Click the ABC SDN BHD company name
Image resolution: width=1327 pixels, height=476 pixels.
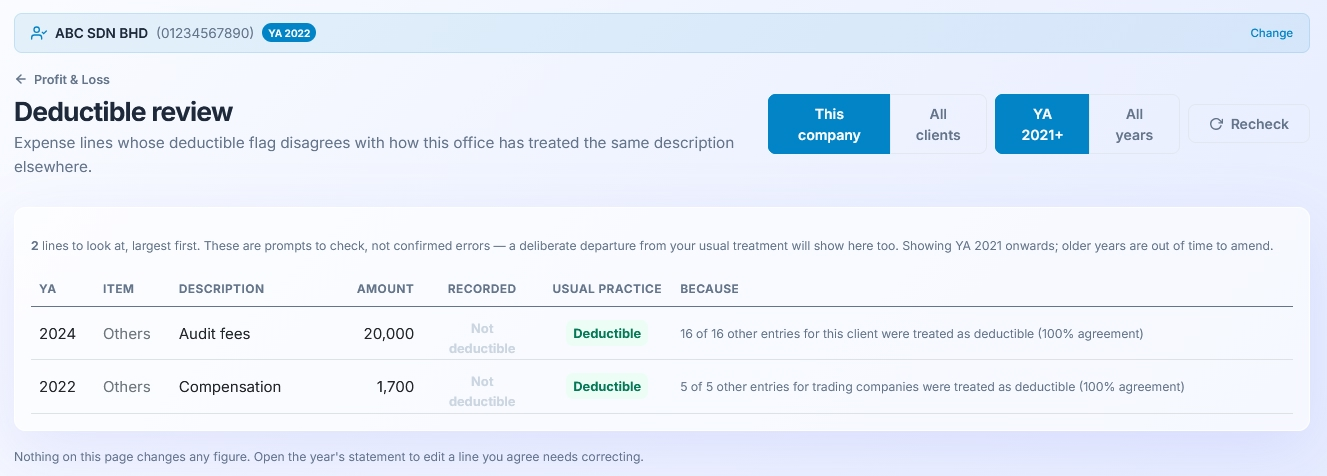[x=101, y=33]
